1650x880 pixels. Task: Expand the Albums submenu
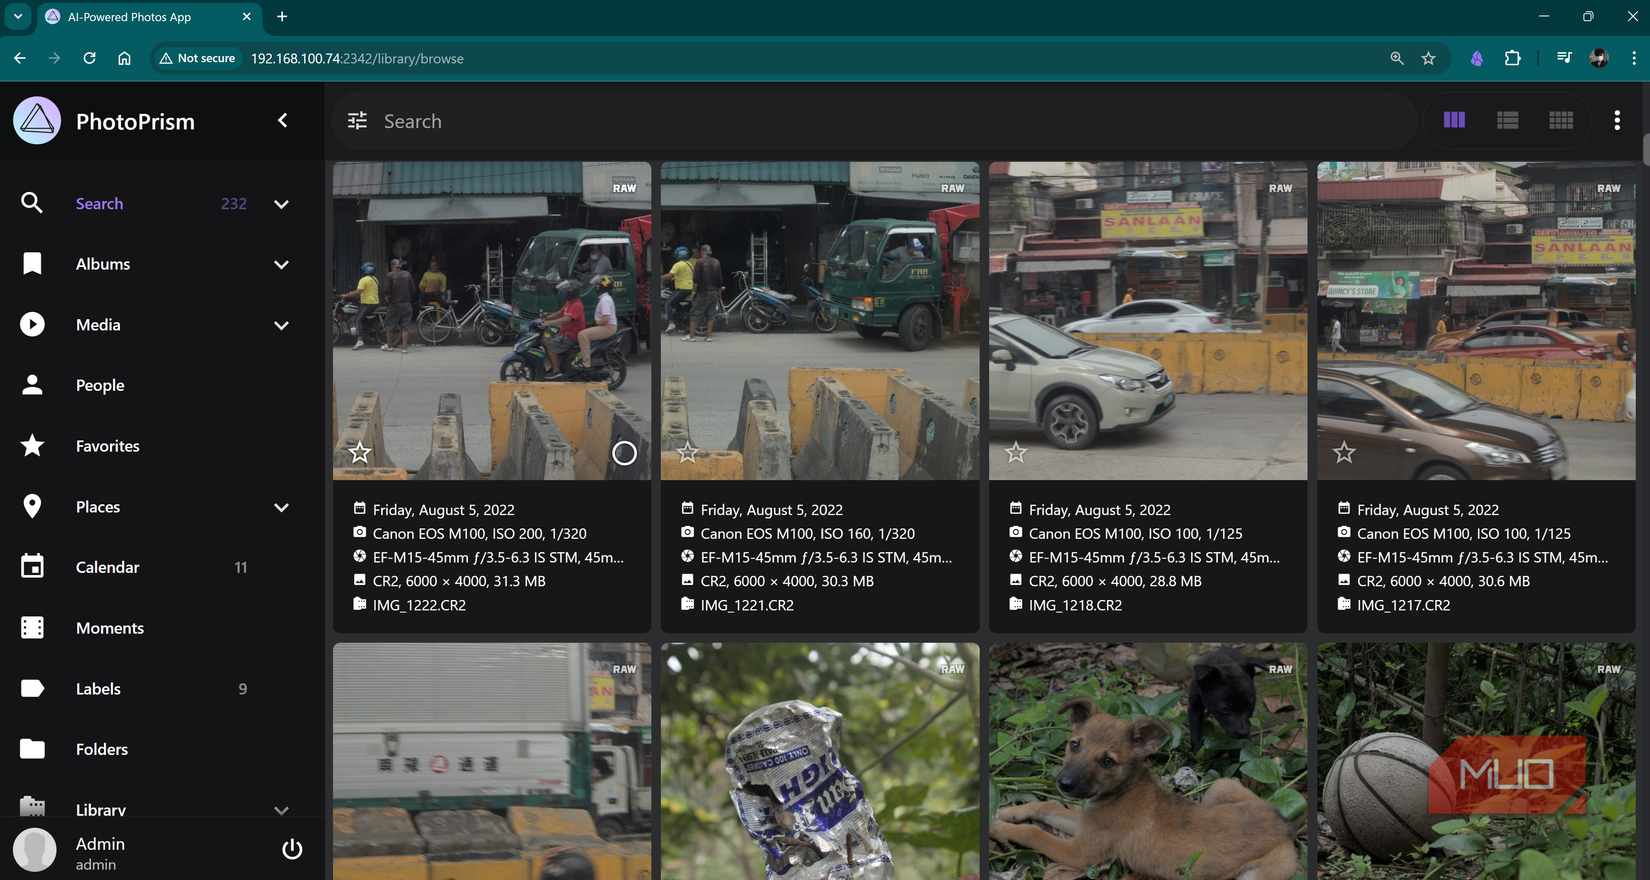(x=282, y=265)
